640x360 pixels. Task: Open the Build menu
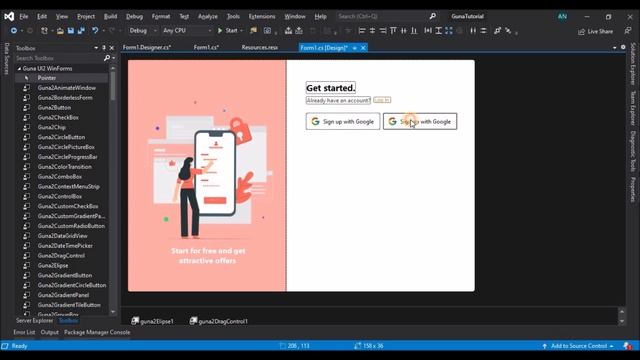pos(110,16)
